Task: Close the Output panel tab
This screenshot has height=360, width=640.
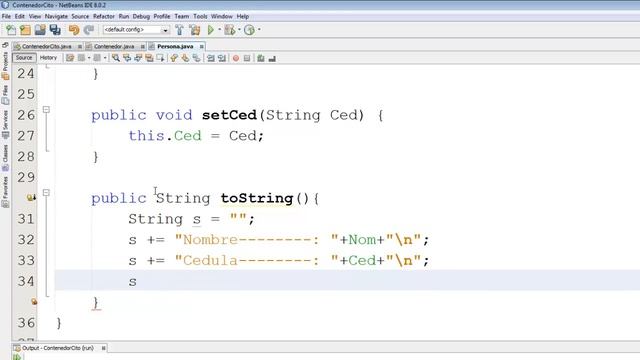Action: [x=103, y=348]
